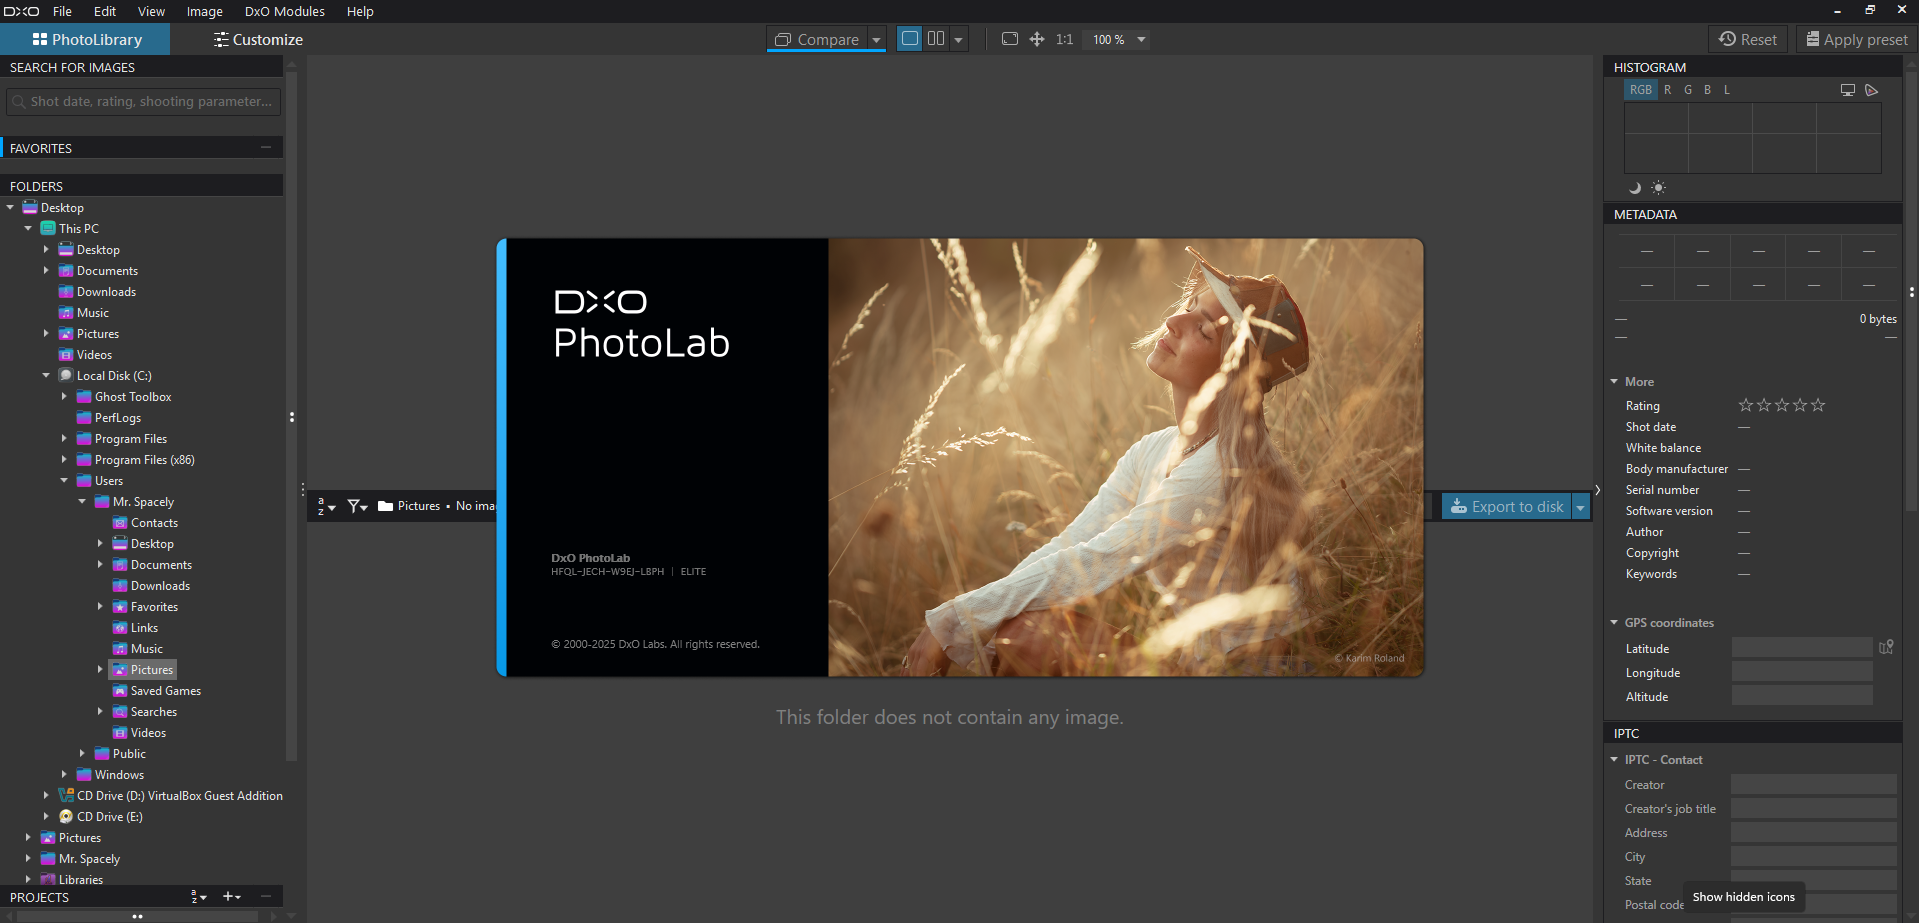Select the Downloads folder under Mr. Spacely
Image resolution: width=1919 pixels, height=923 pixels.
[160, 586]
